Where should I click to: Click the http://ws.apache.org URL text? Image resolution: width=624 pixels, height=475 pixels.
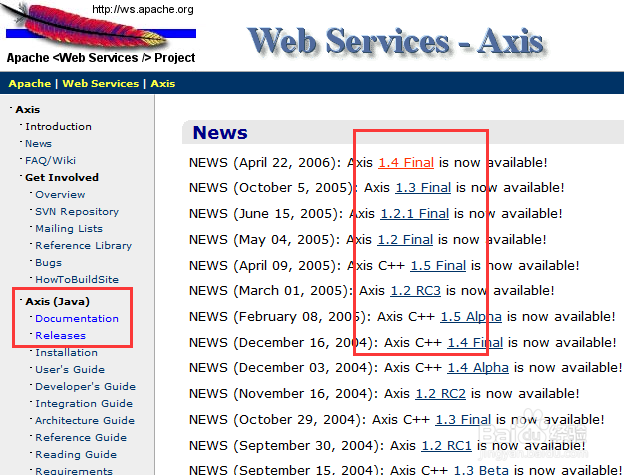click(143, 9)
